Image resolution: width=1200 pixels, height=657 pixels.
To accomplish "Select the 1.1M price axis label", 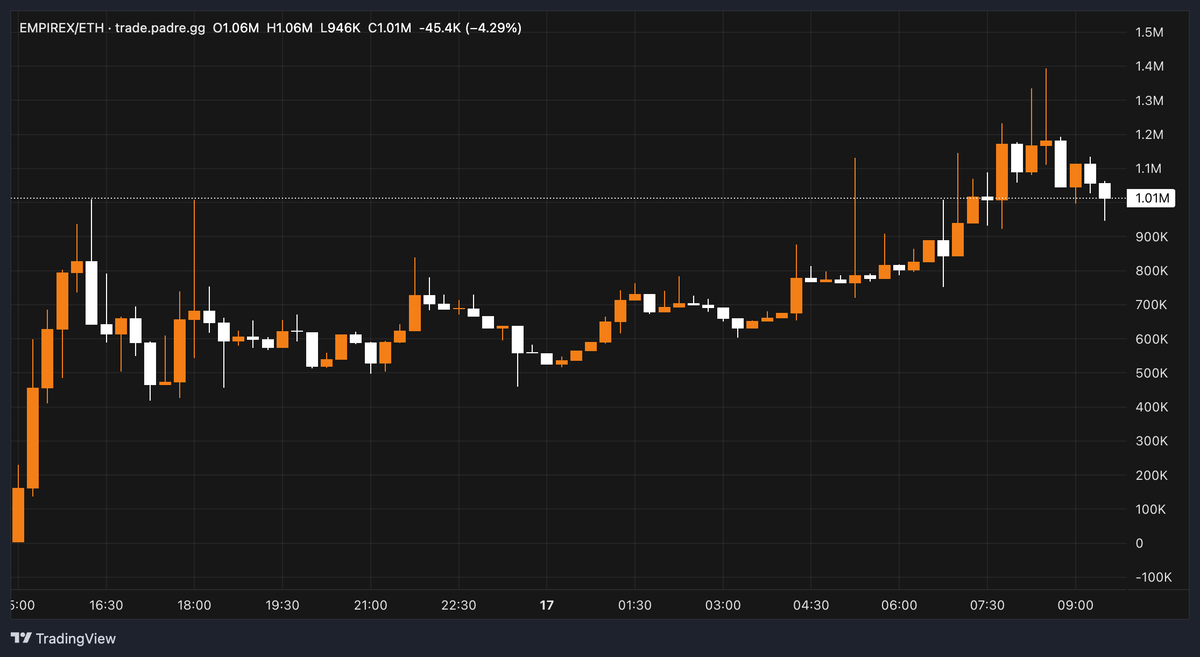I will click(x=1150, y=169).
